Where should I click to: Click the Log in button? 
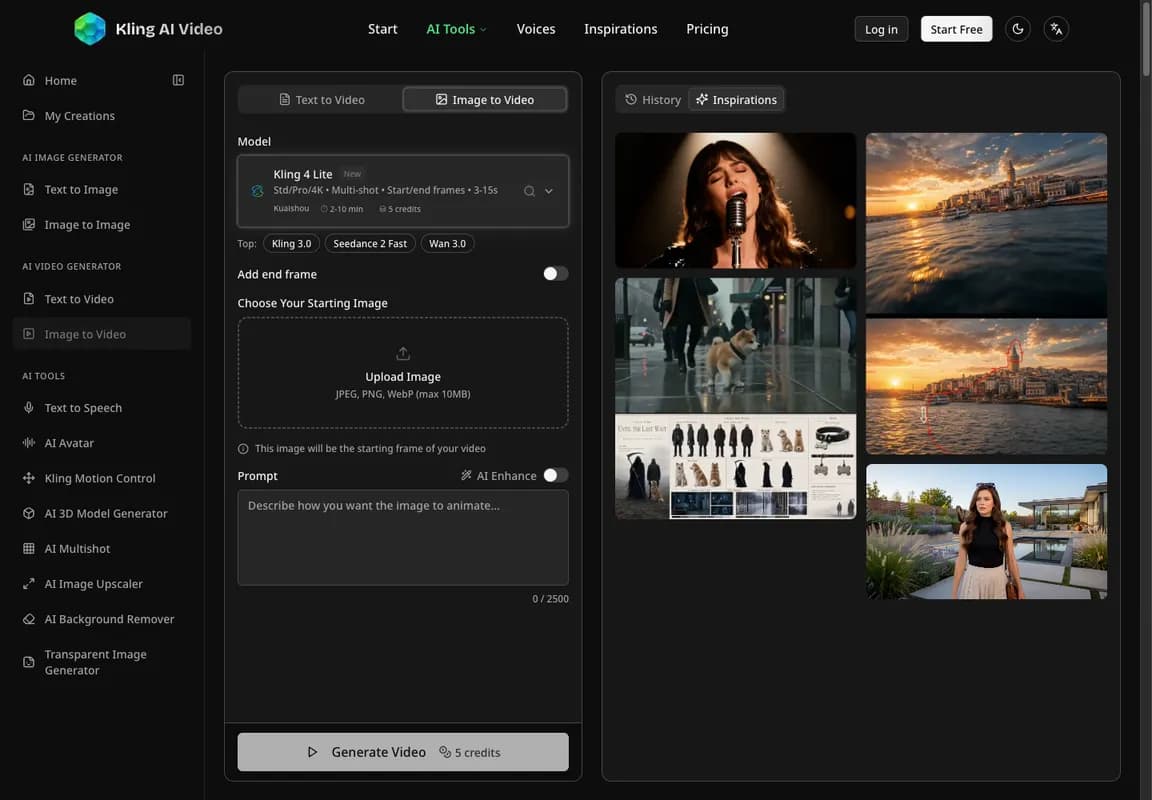(881, 29)
